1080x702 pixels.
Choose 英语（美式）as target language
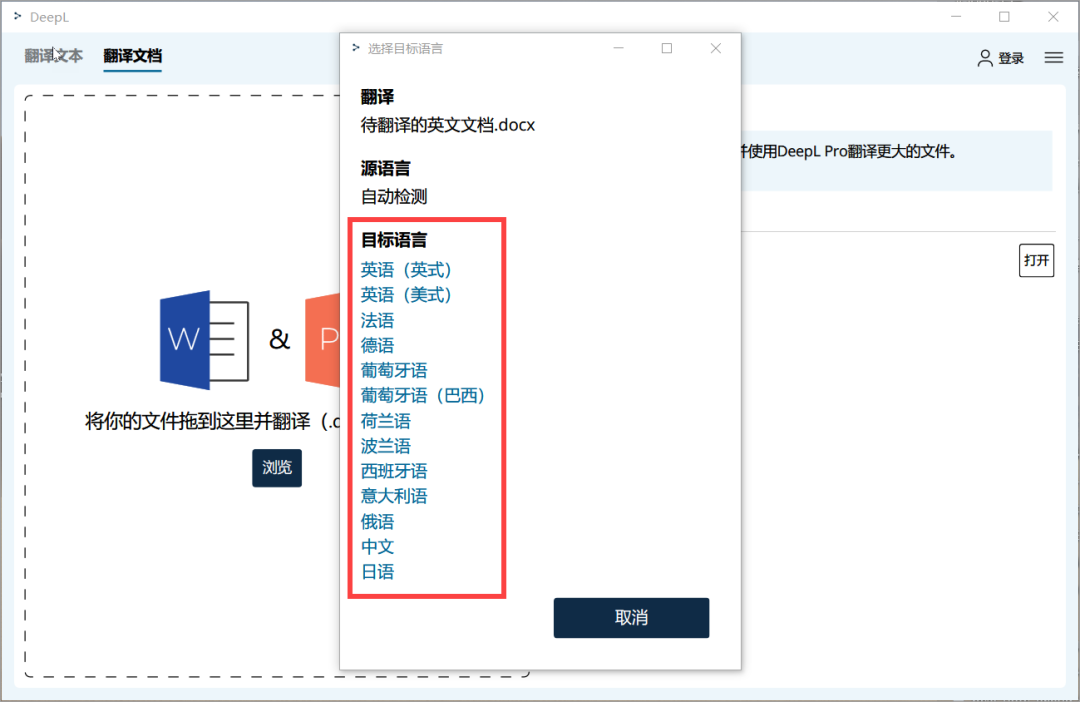tap(406, 295)
